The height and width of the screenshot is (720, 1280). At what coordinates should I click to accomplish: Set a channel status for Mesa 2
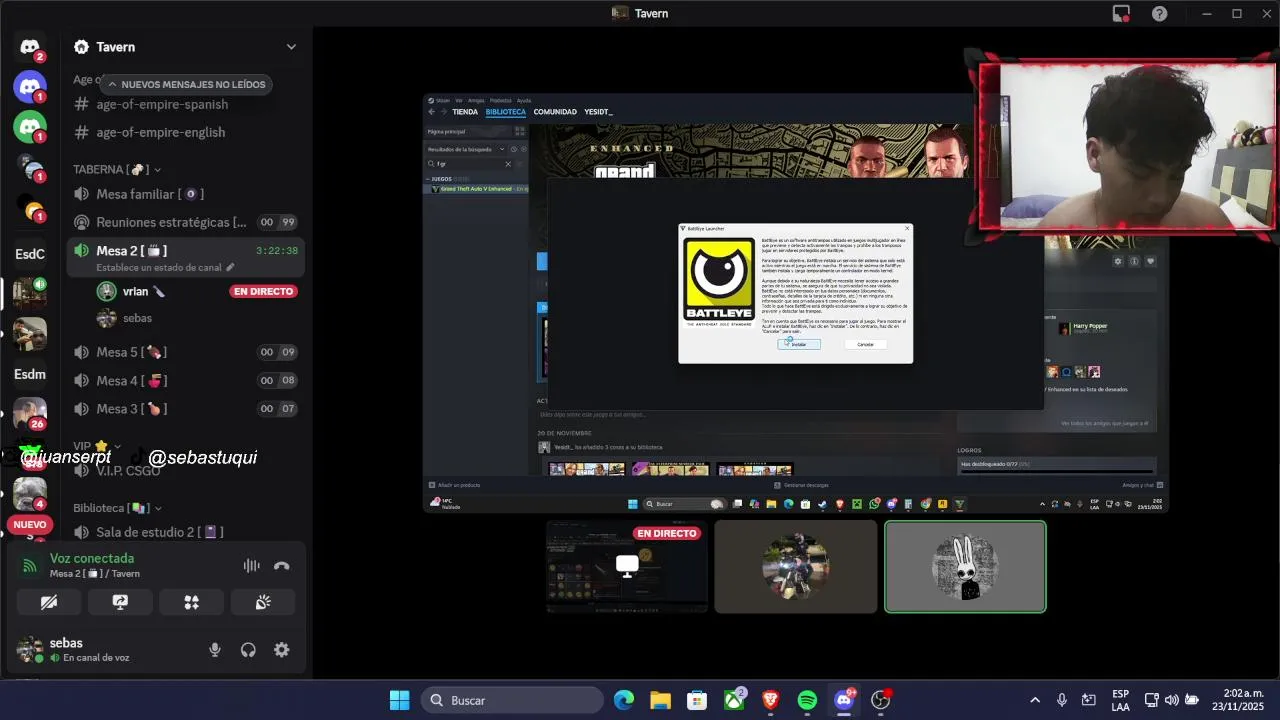click(165, 268)
